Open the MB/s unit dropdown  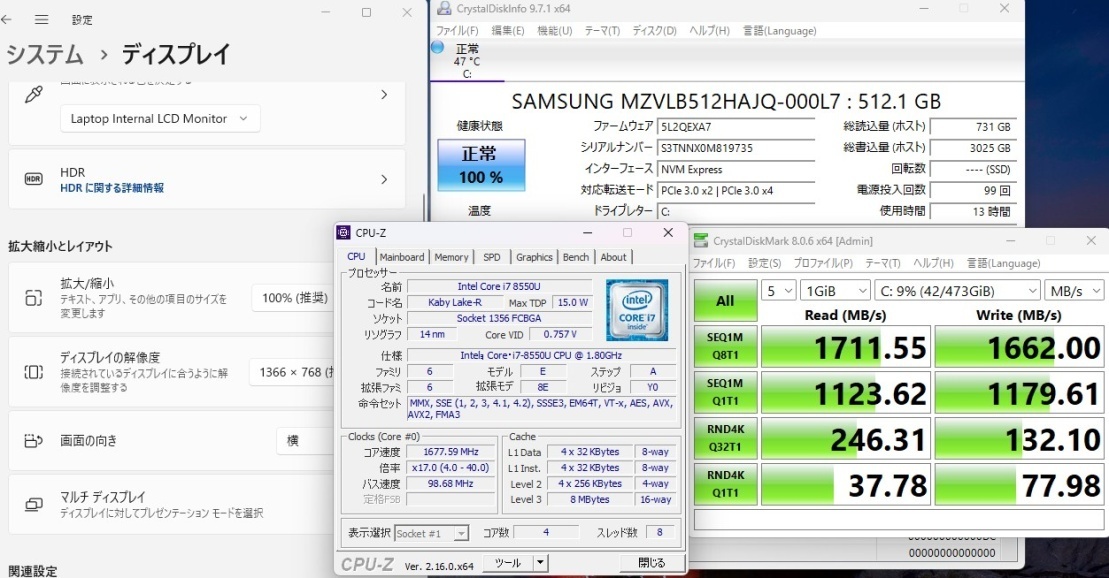click(x=1074, y=291)
